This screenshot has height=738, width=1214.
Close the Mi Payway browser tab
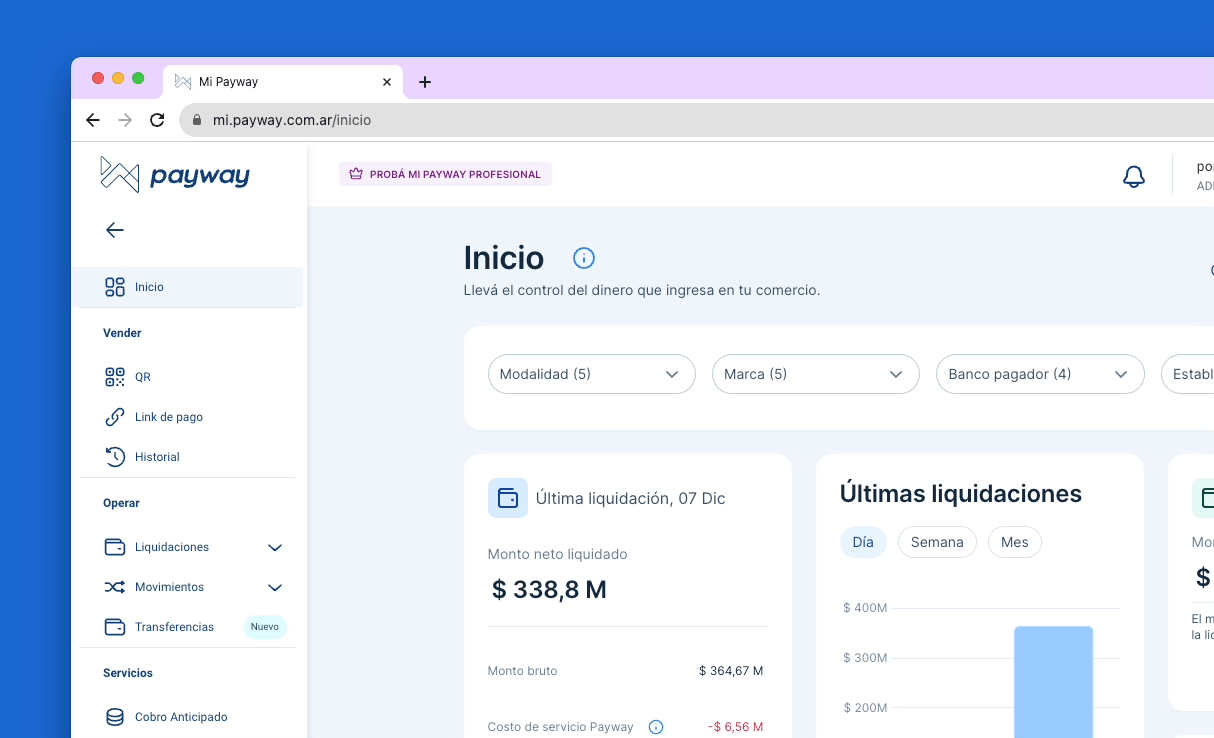(x=387, y=82)
